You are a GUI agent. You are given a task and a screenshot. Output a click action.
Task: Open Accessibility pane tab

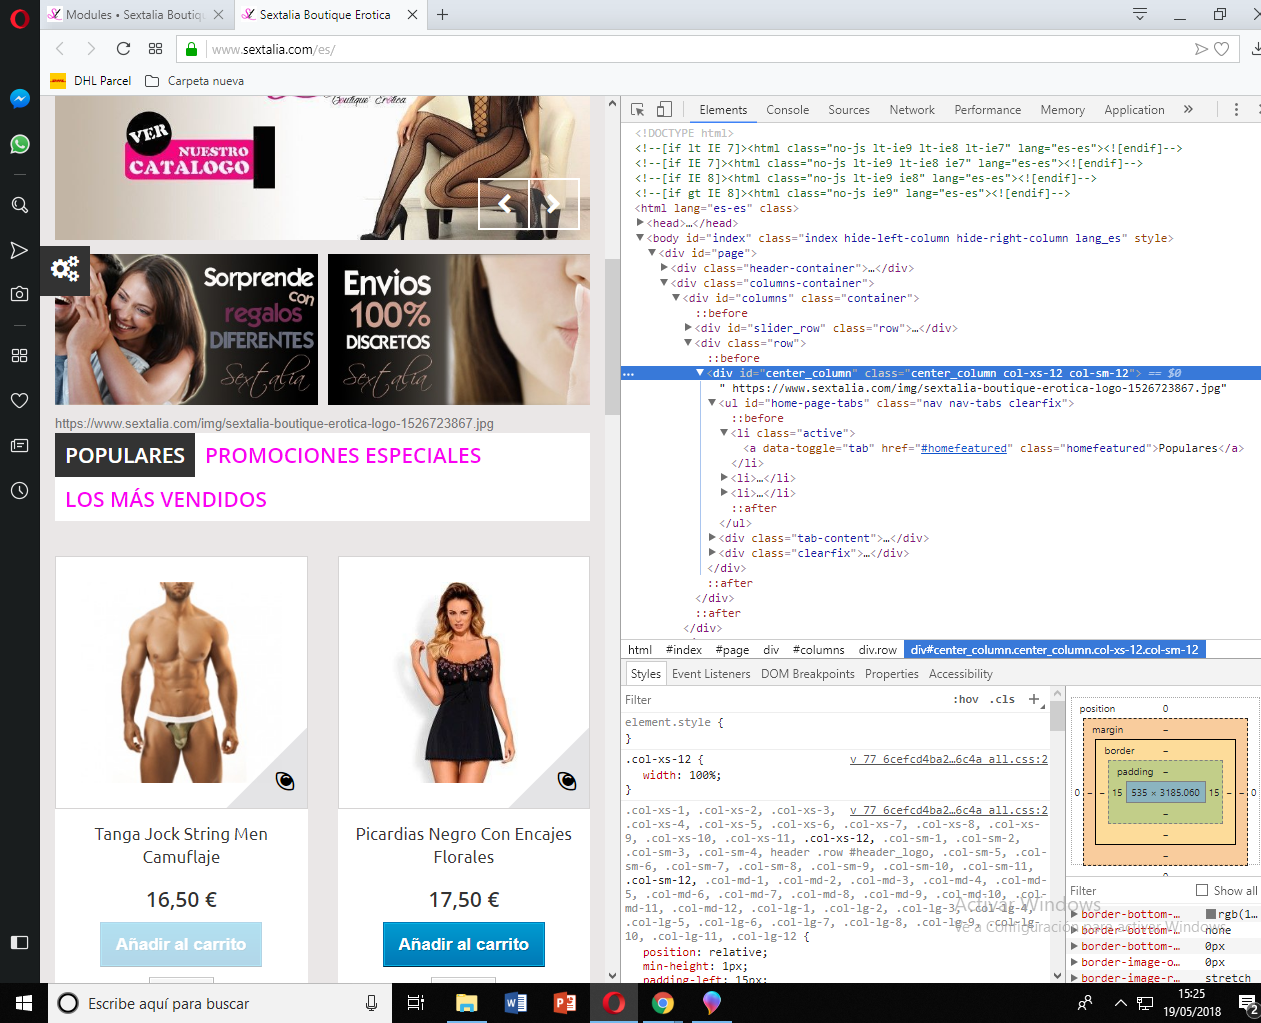coord(961,674)
